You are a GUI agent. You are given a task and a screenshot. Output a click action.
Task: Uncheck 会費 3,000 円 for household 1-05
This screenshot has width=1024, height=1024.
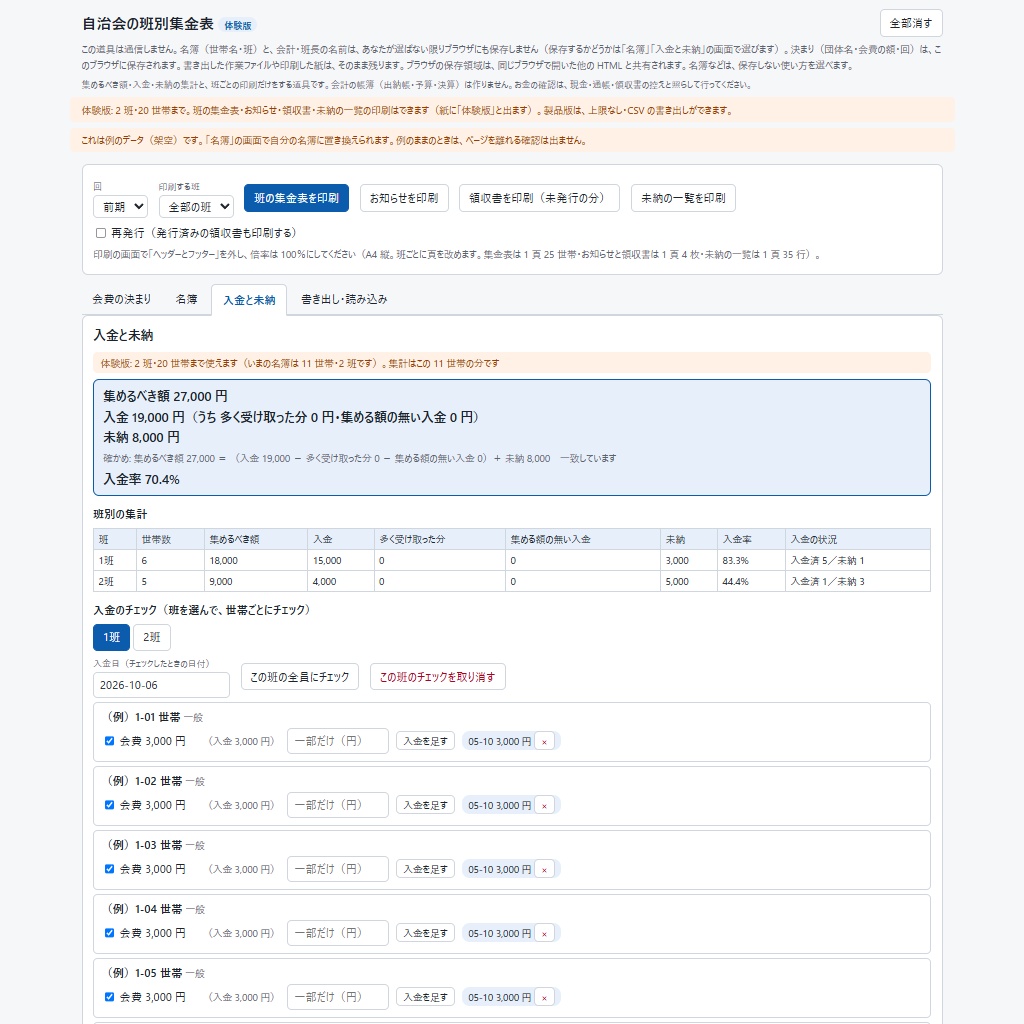tap(110, 997)
